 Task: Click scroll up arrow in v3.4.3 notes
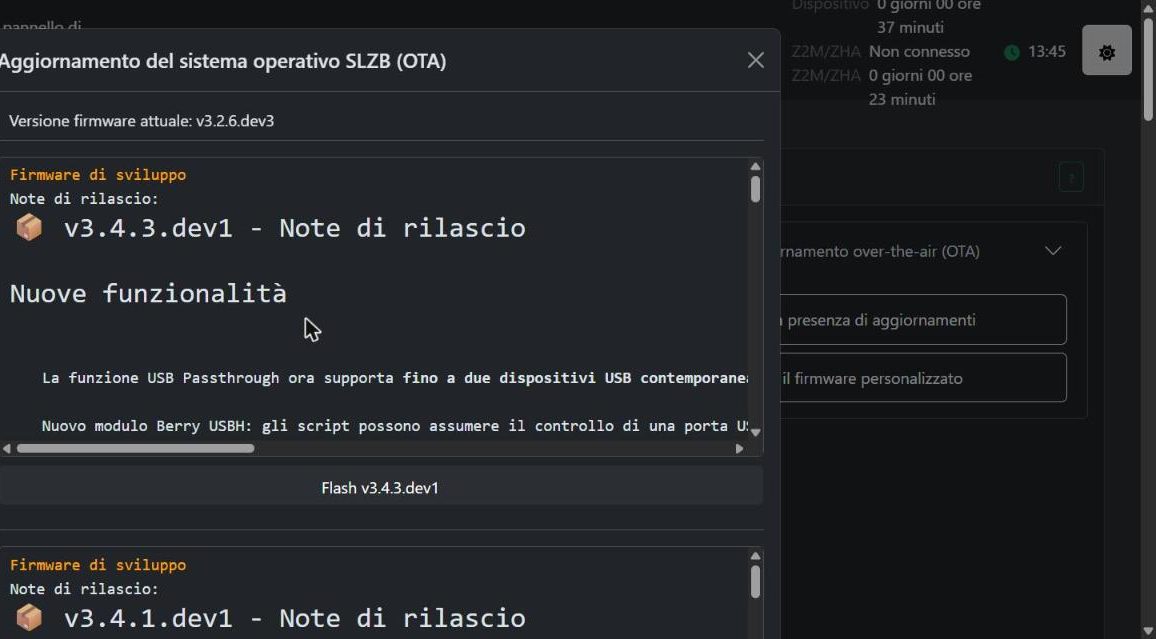(755, 167)
